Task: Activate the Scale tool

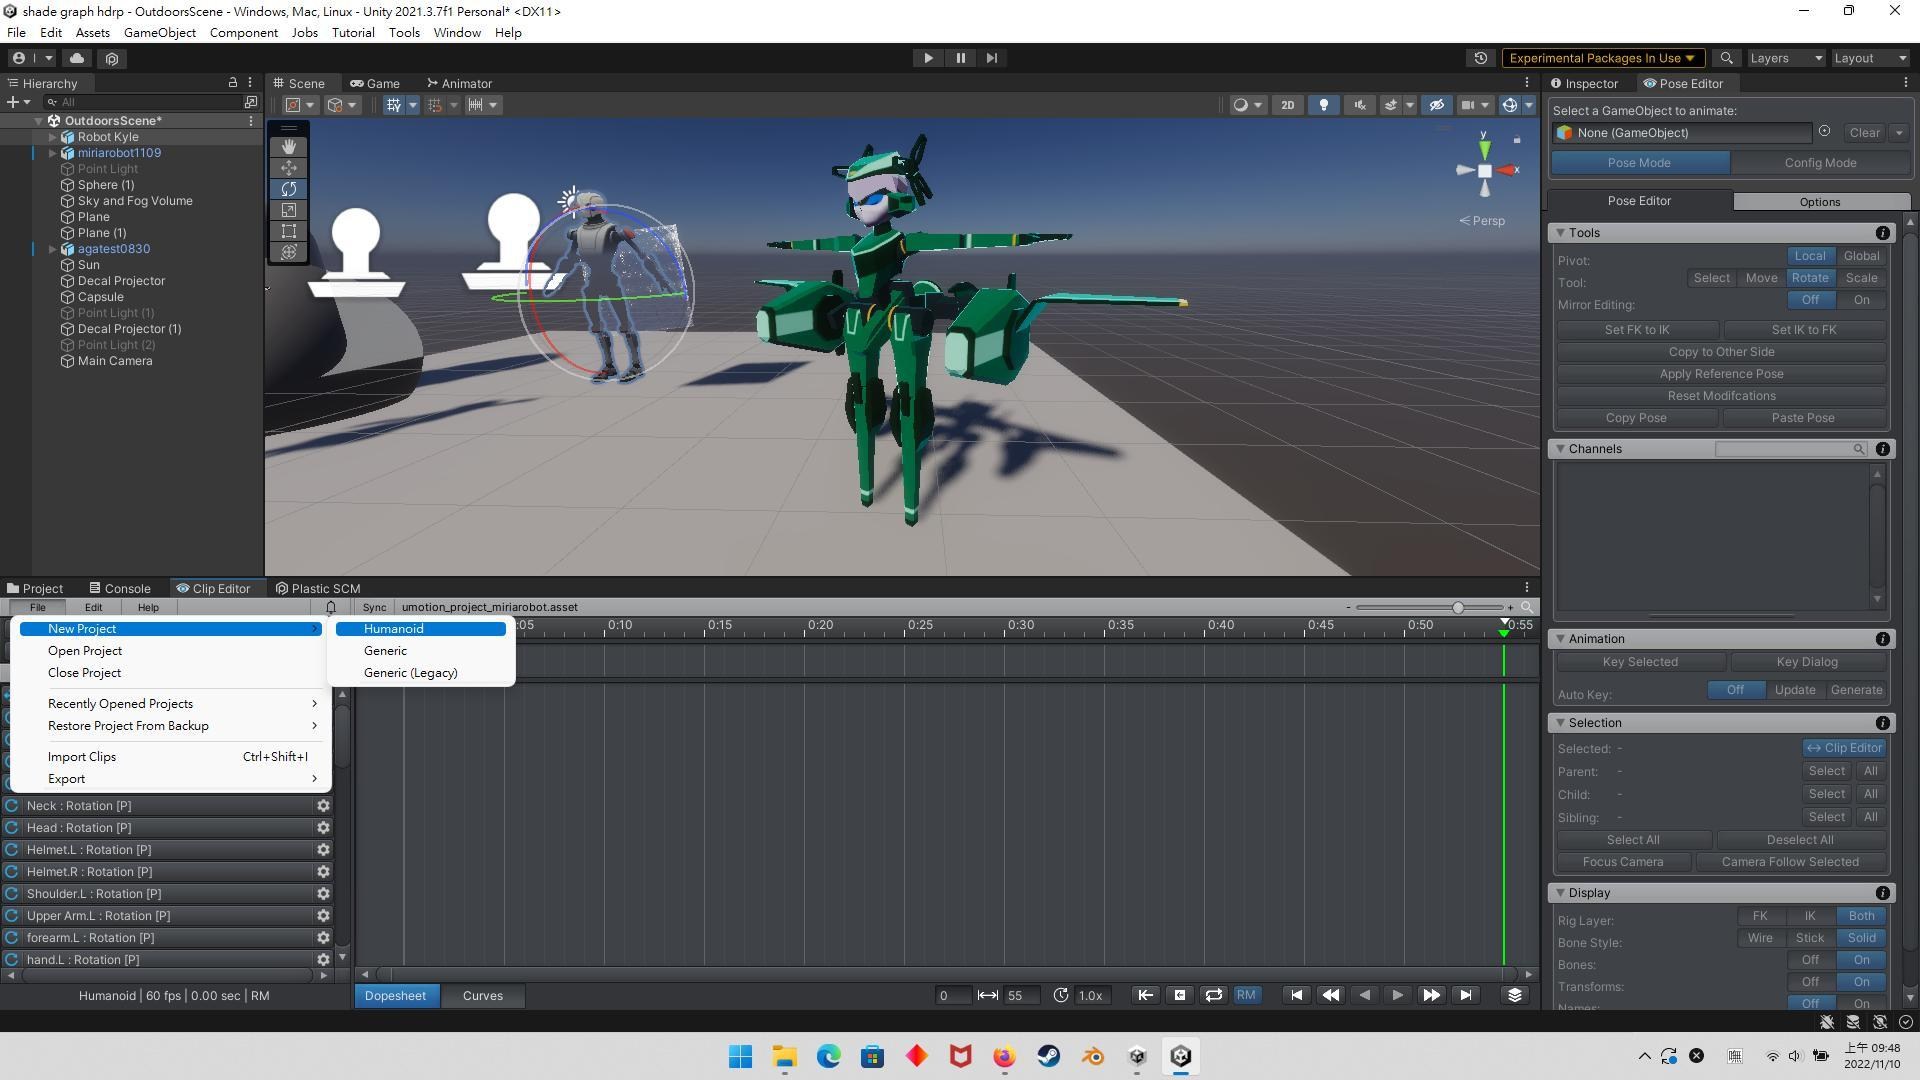Action: 289,210
